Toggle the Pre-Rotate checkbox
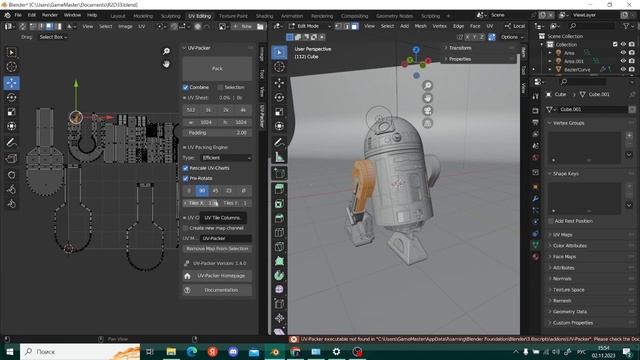The height and width of the screenshot is (360, 640). (186, 178)
